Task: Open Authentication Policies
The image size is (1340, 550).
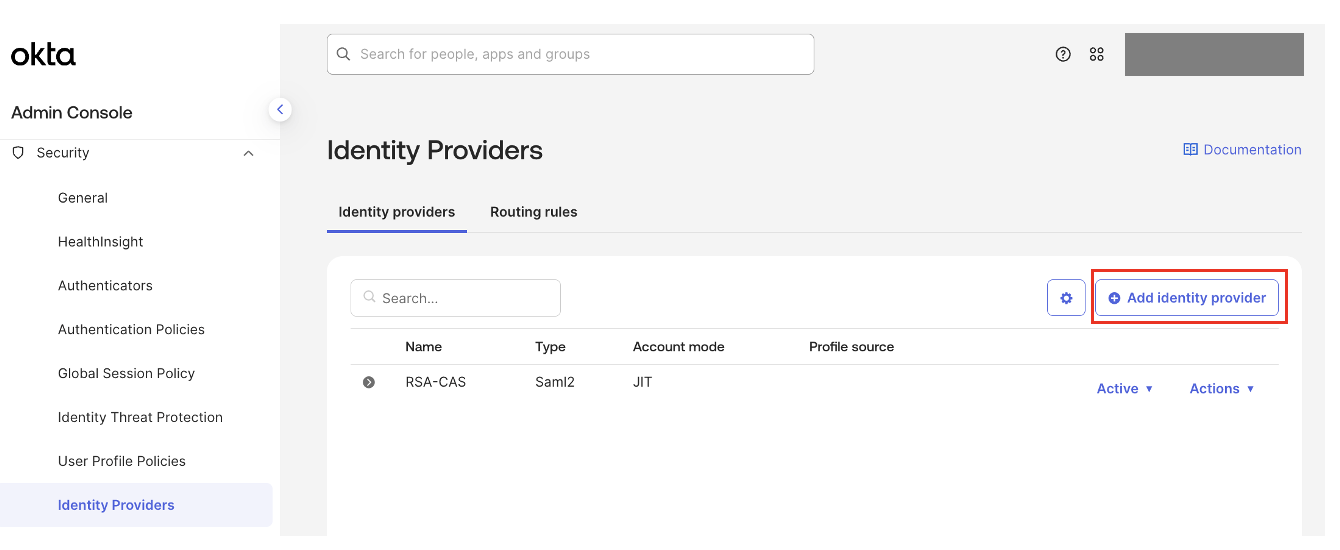Action: point(131,330)
